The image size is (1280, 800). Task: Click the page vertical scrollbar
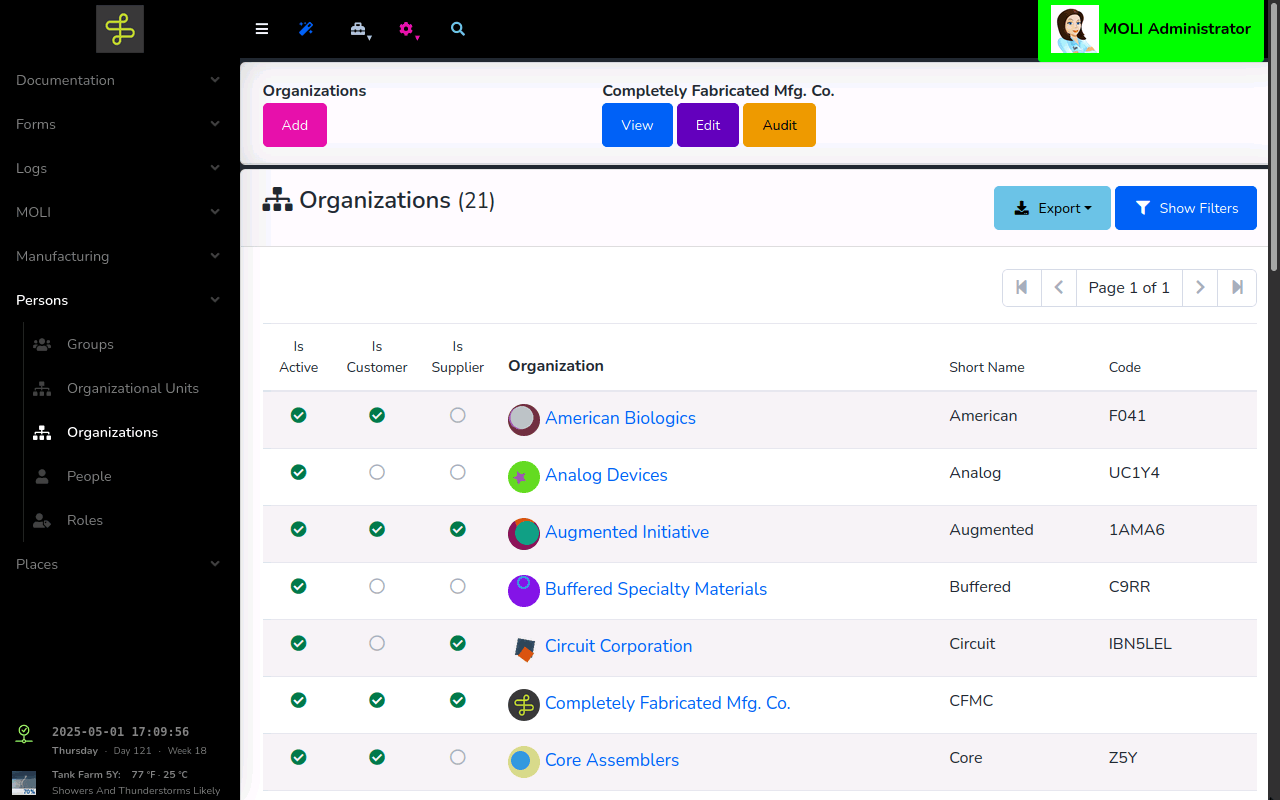click(x=1274, y=150)
